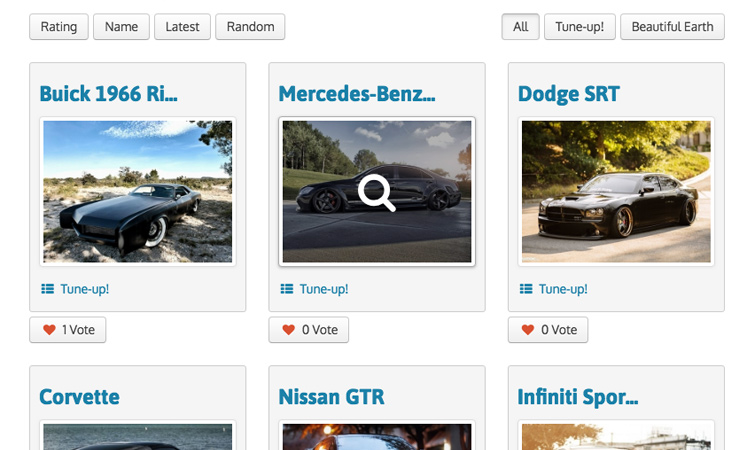Sort gallery by Latest

point(182,26)
